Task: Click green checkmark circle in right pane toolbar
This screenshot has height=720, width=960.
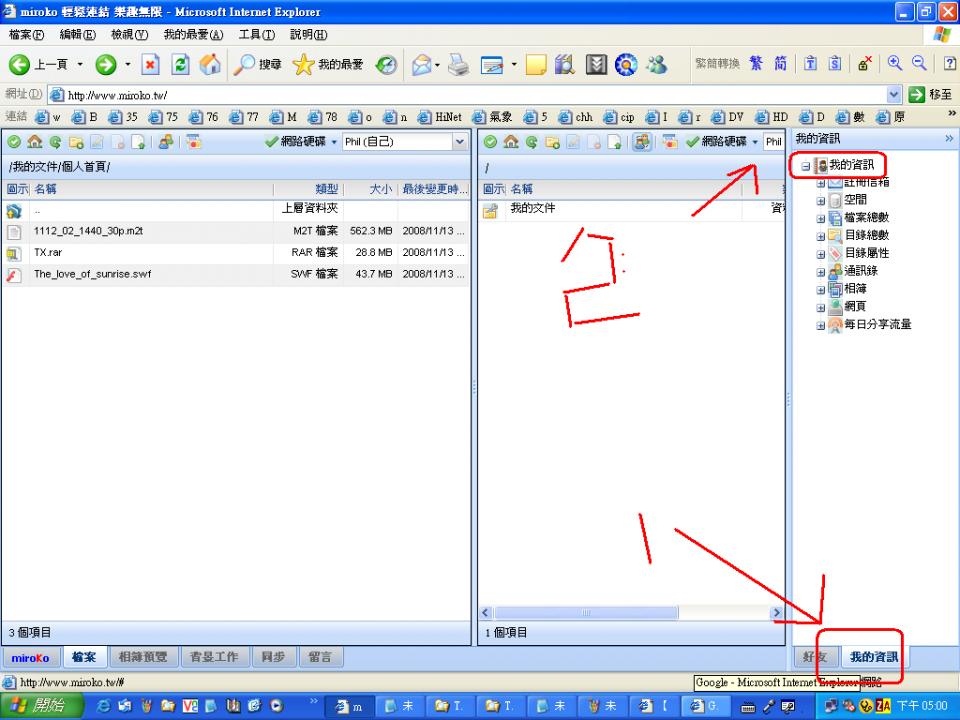Action: [490, 142]
